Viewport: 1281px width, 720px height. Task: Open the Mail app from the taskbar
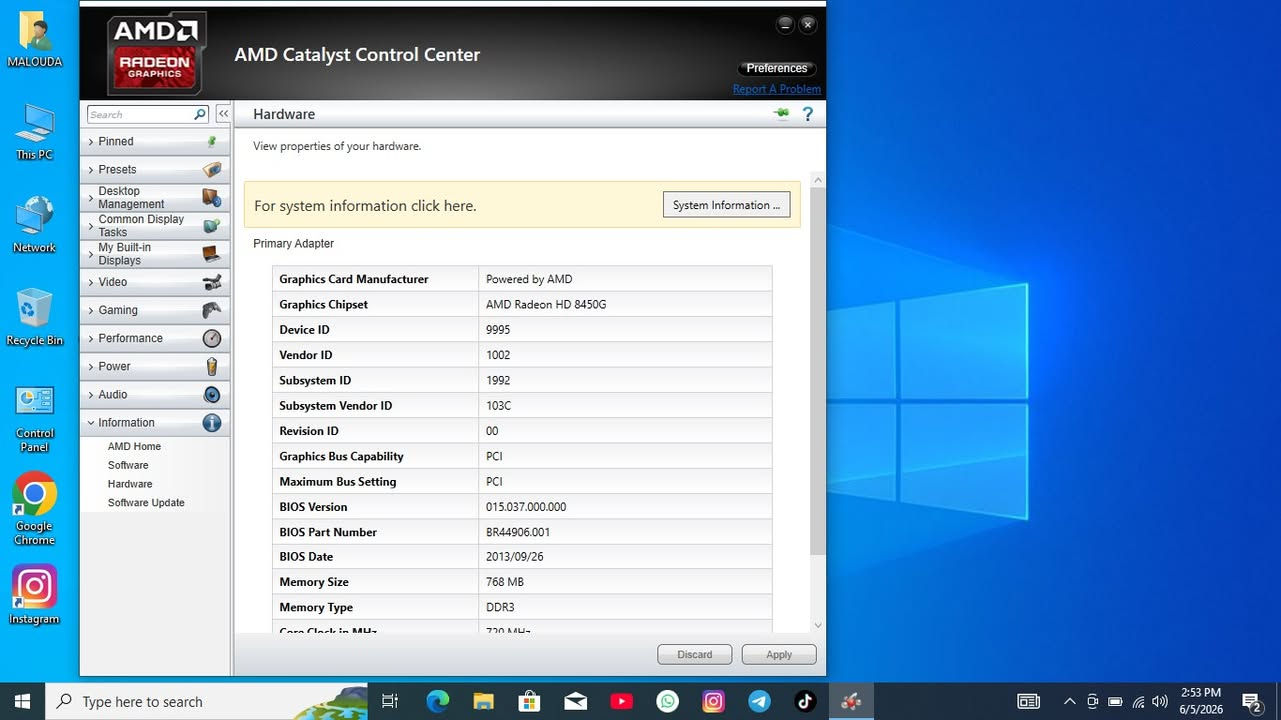[575, 701]
